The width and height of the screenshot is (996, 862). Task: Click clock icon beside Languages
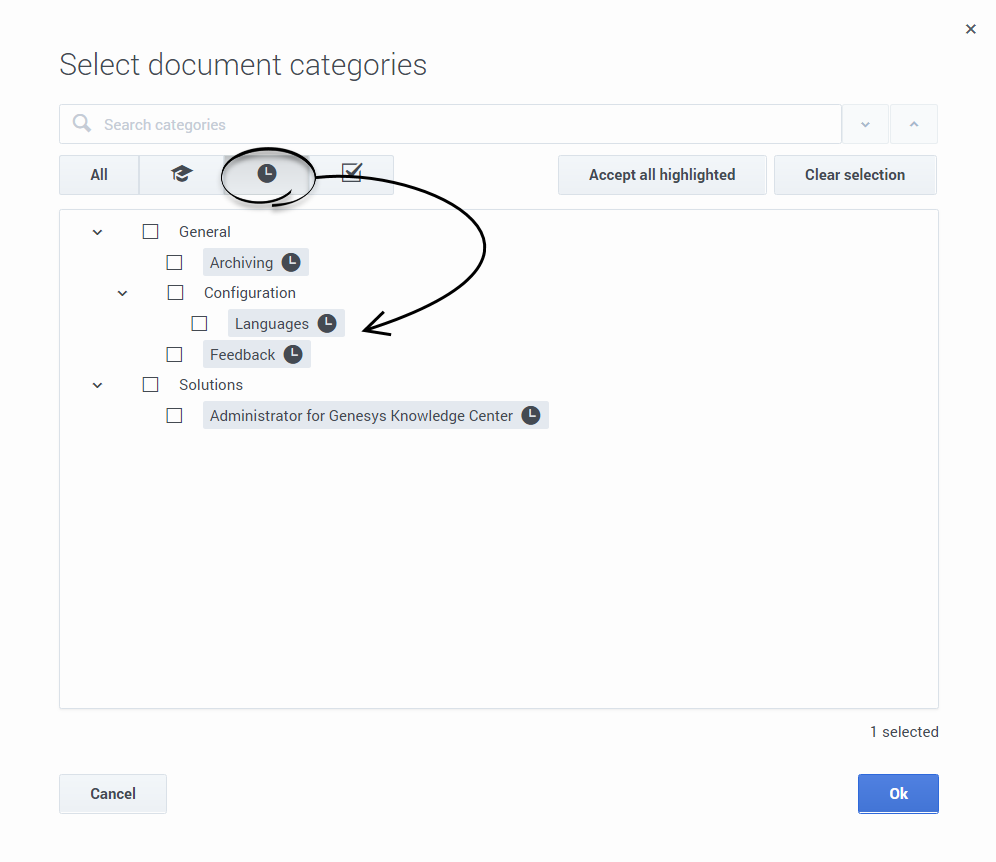coord(327,324)
